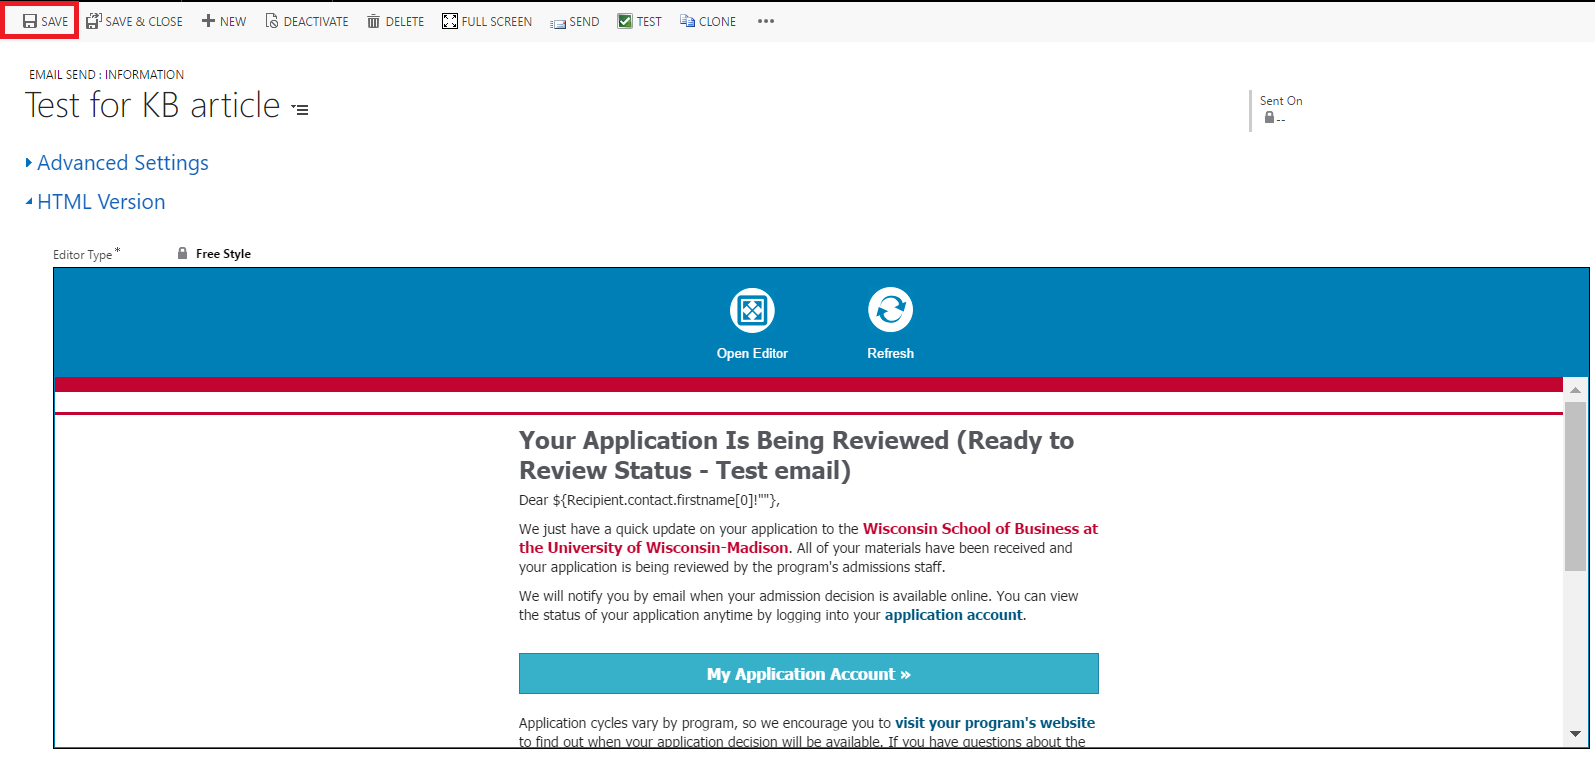The image size is (1595, 768).
Task: Open the more commands ellipsis menu
Action: 766,21
